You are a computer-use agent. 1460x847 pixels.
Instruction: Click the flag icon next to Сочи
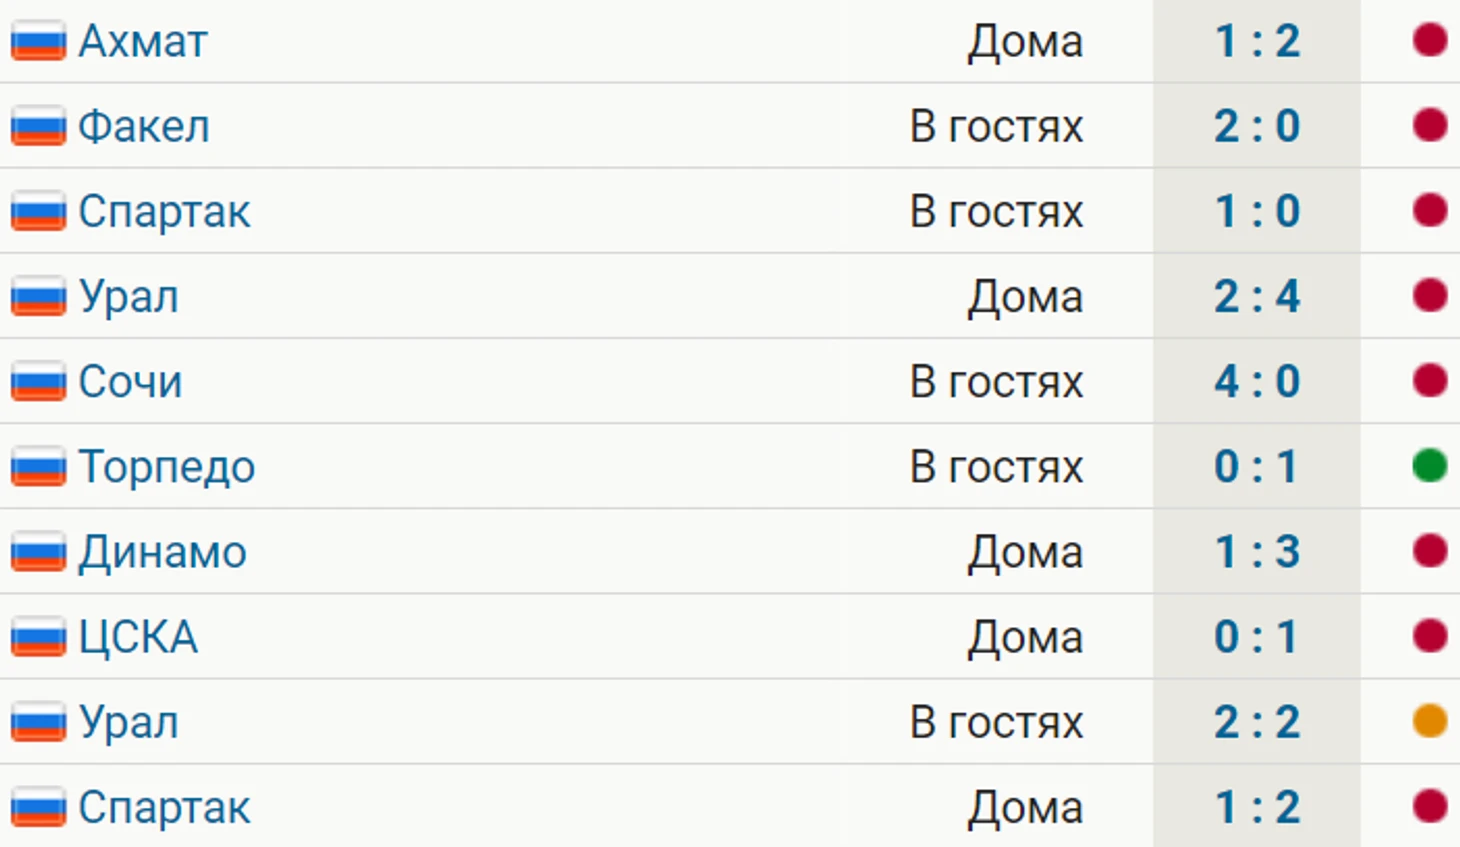(x=38, y=382)
